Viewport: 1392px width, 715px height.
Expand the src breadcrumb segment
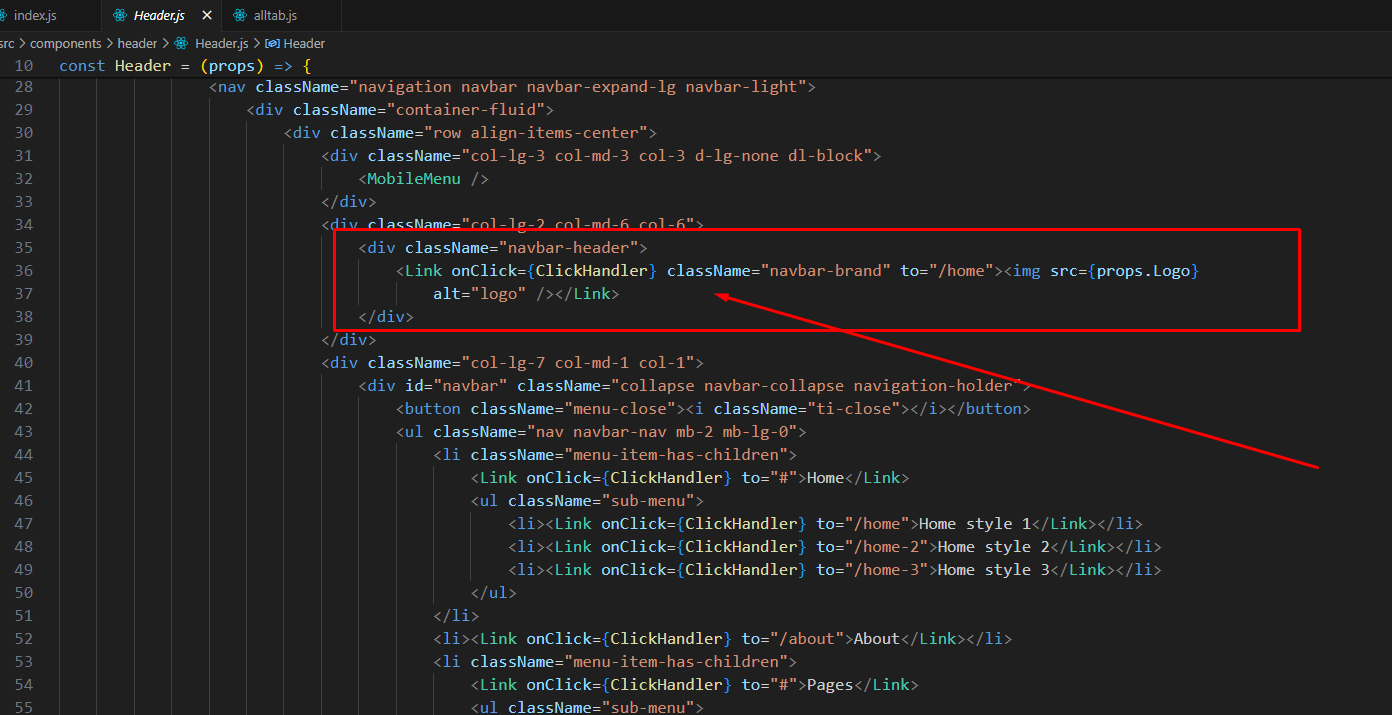coord(7,44)
